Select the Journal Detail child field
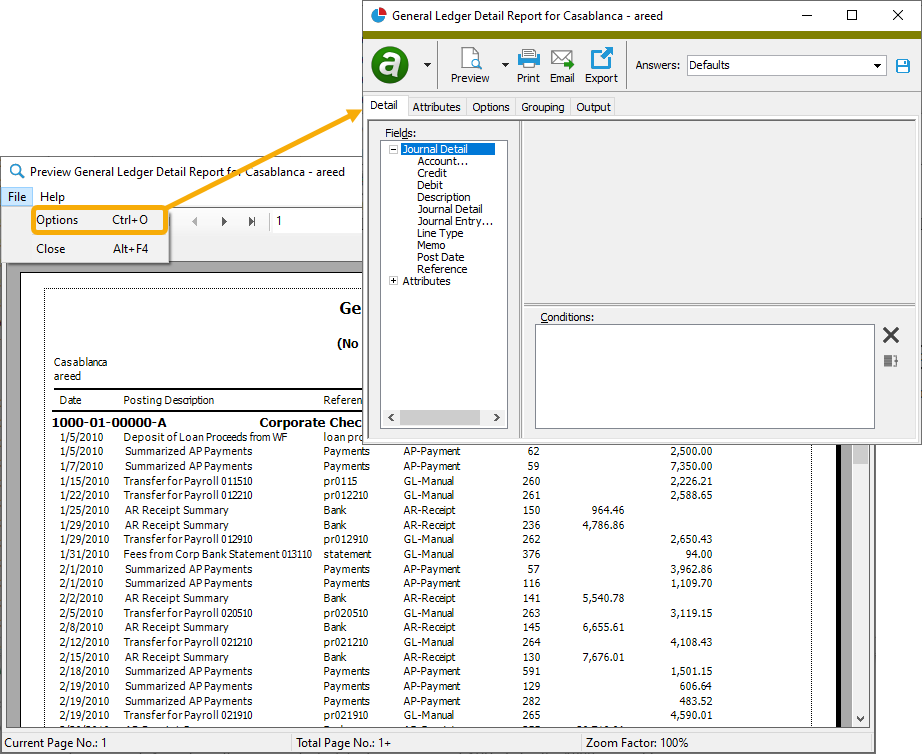The image size is (922, 754). (450, 209)
